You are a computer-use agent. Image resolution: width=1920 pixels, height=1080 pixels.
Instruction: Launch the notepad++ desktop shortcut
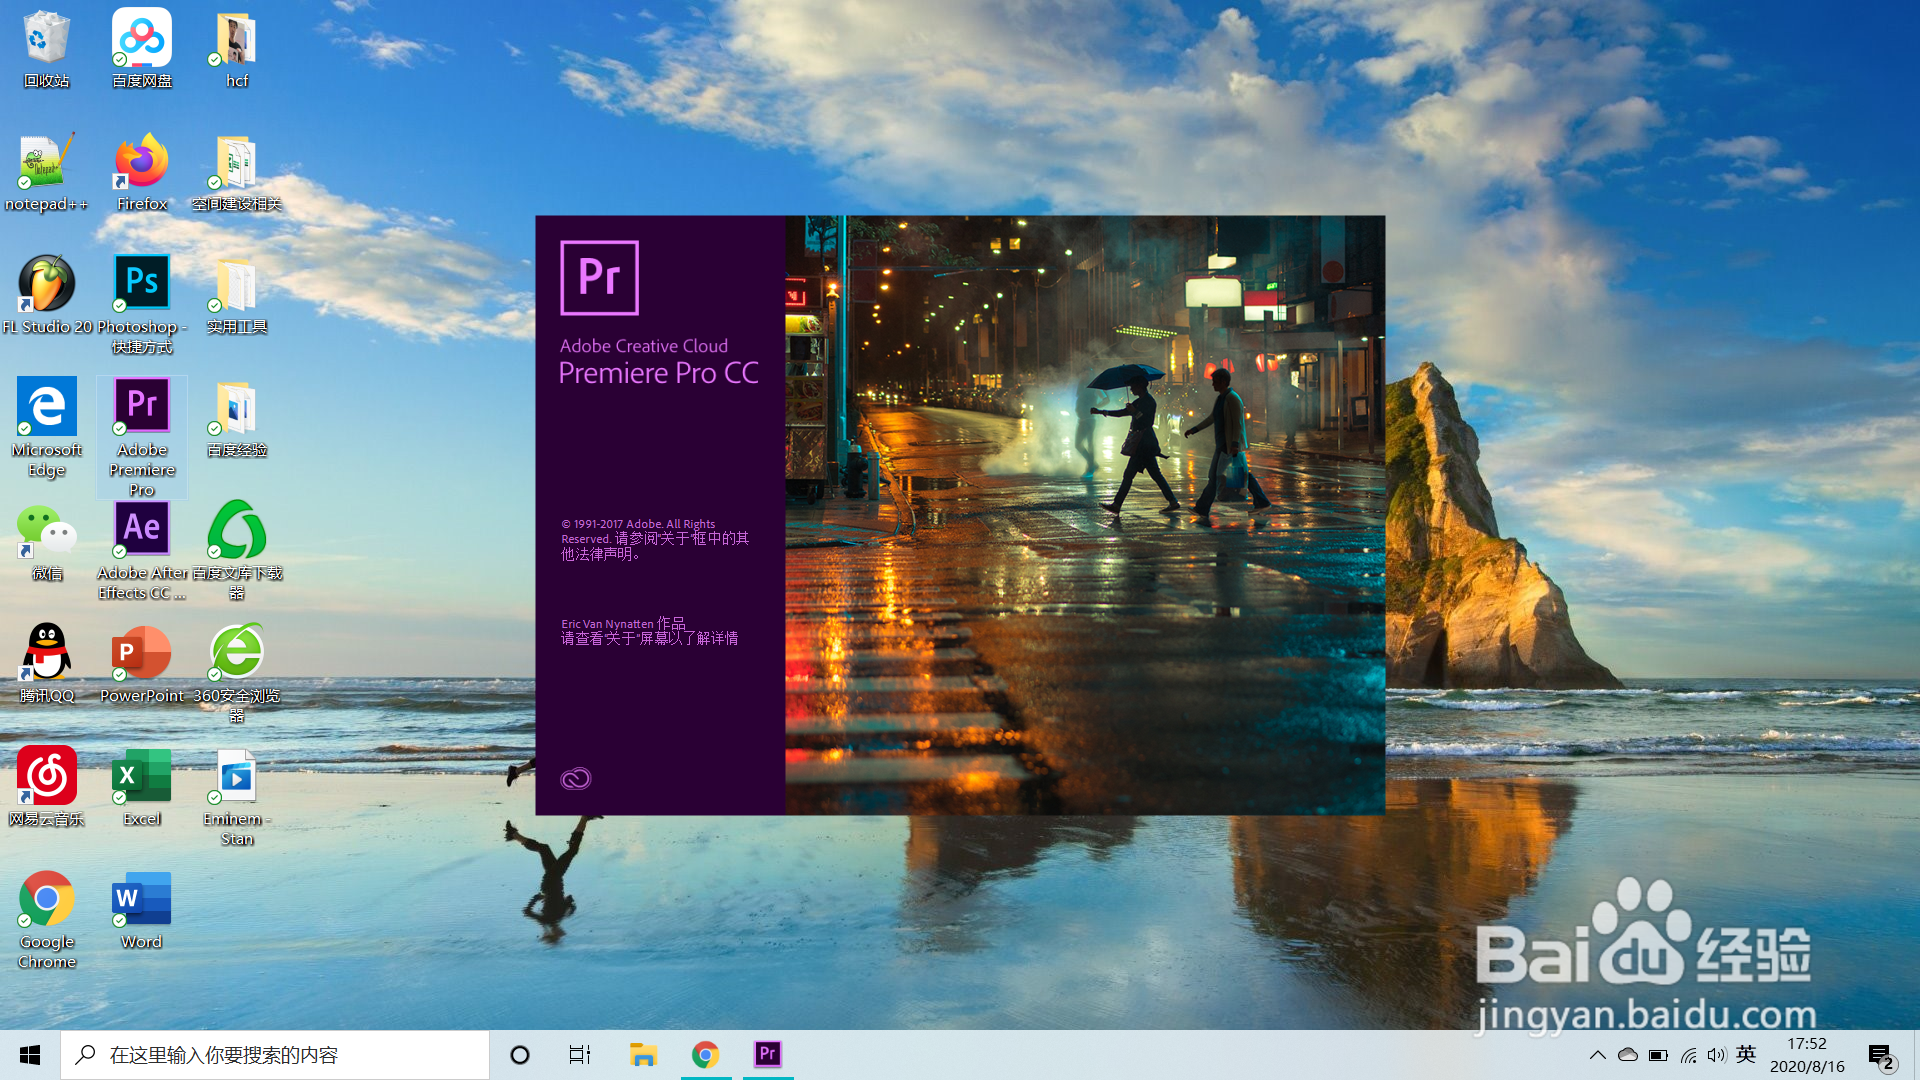point(46,172)
